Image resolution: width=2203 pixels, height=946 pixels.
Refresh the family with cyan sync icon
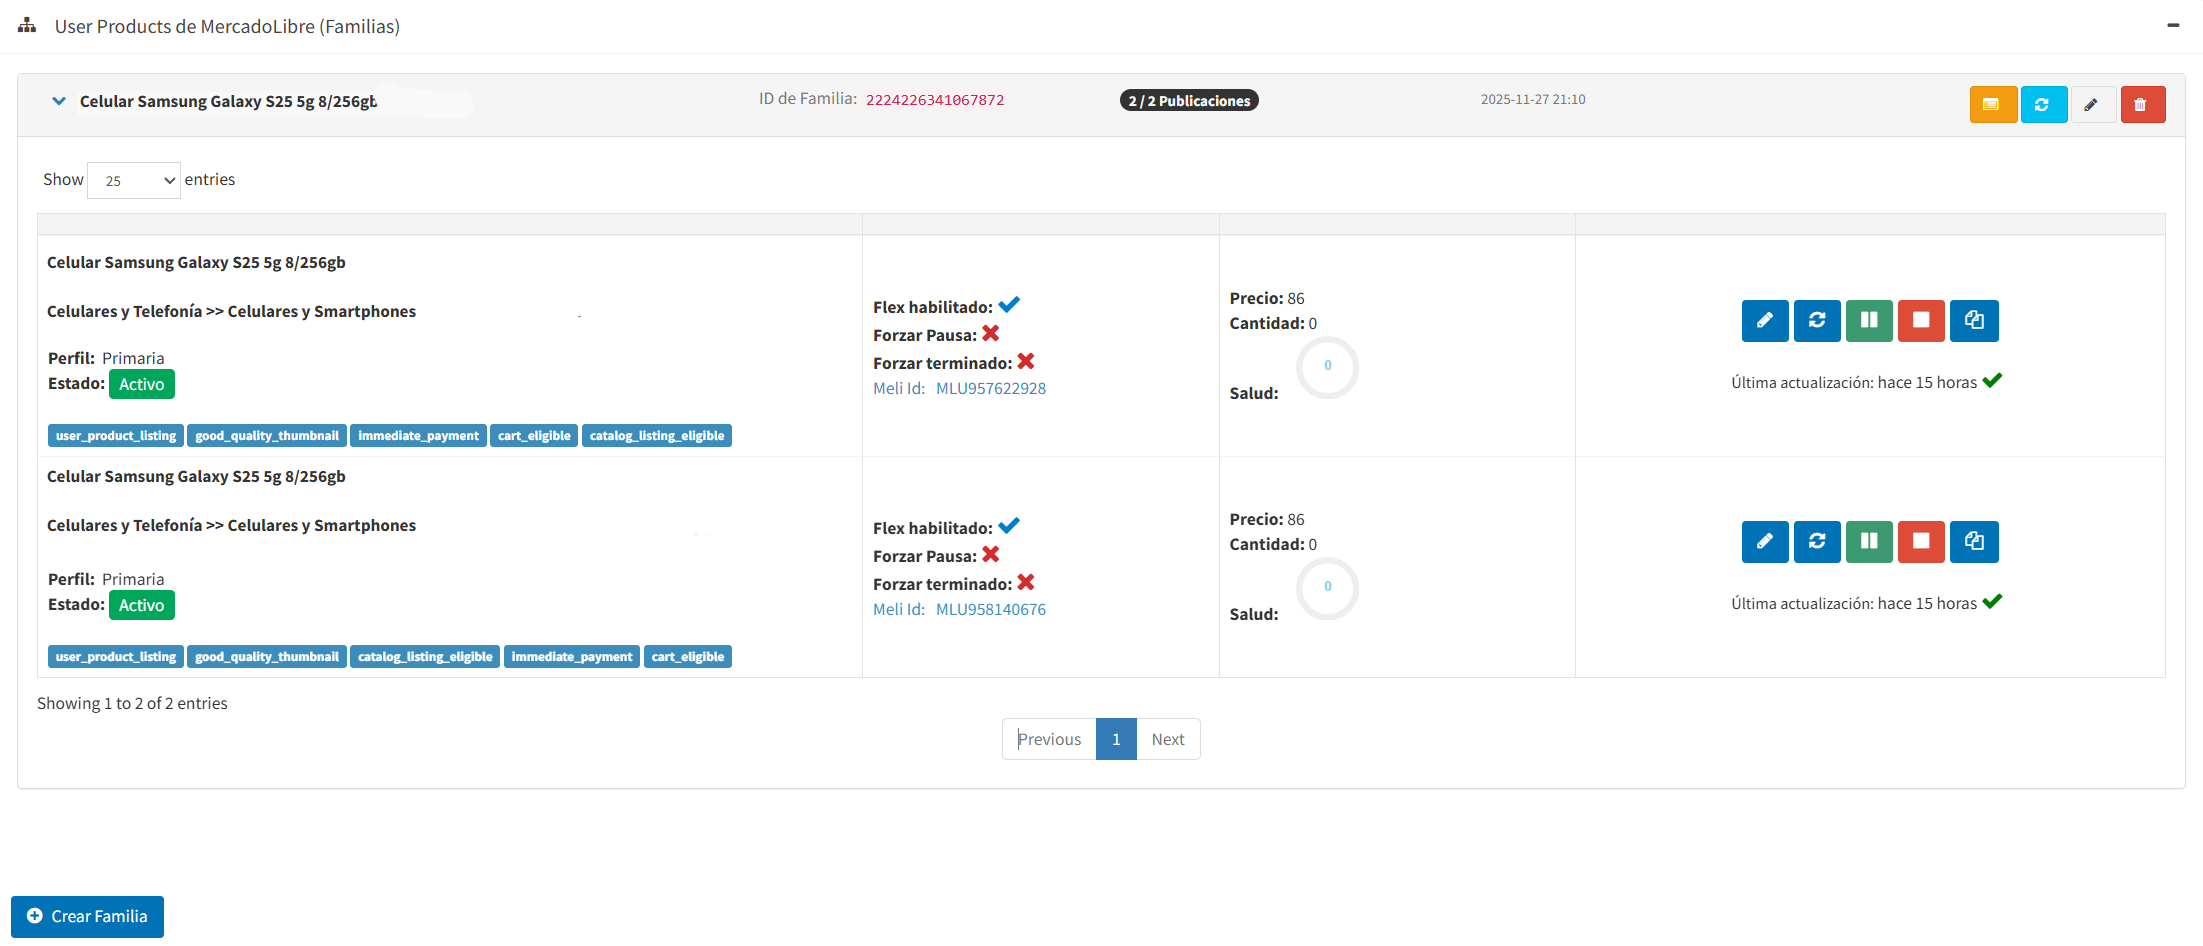coord(2043,105)
